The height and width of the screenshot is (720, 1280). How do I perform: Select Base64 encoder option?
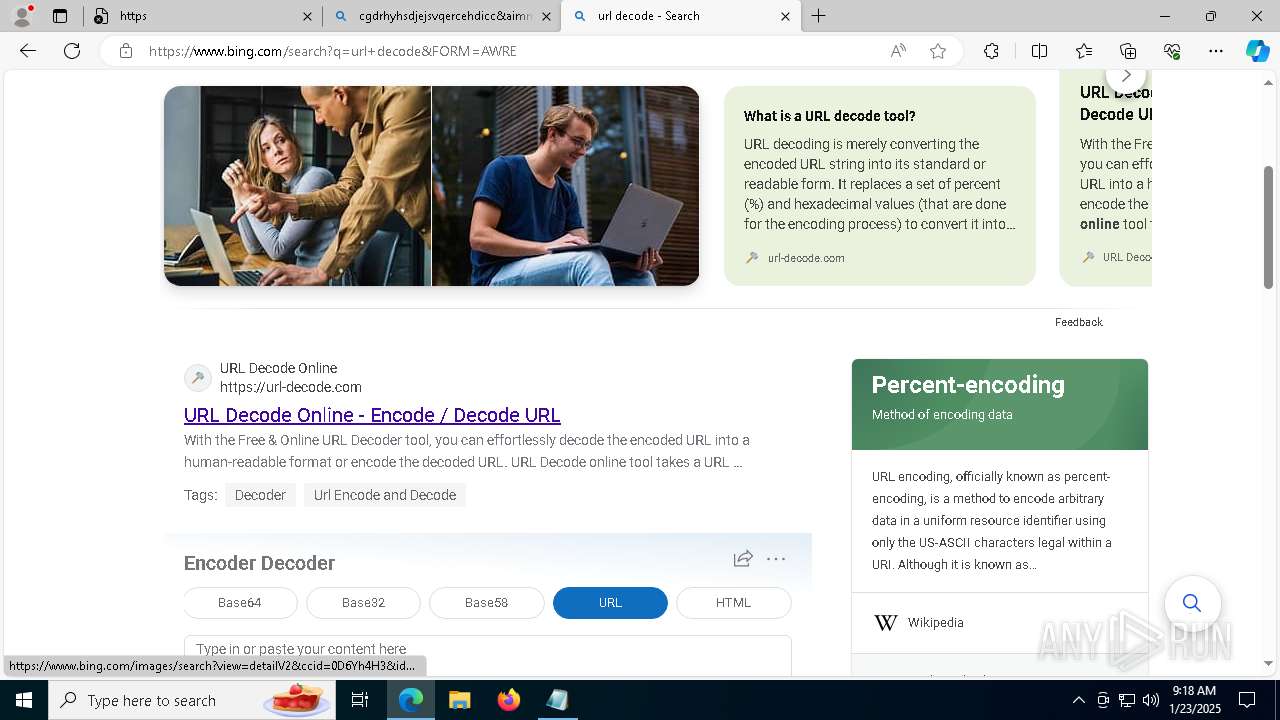click(240, 603)
